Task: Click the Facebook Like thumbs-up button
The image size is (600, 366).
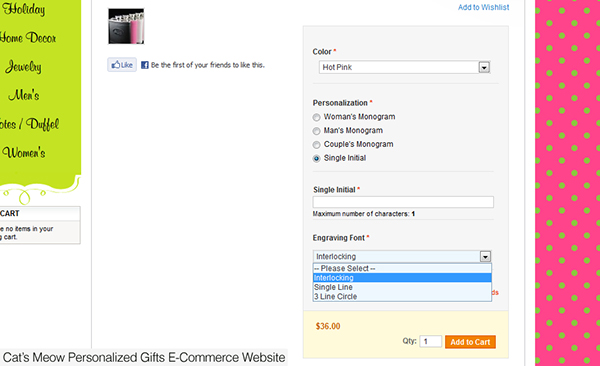Action: 122,65
